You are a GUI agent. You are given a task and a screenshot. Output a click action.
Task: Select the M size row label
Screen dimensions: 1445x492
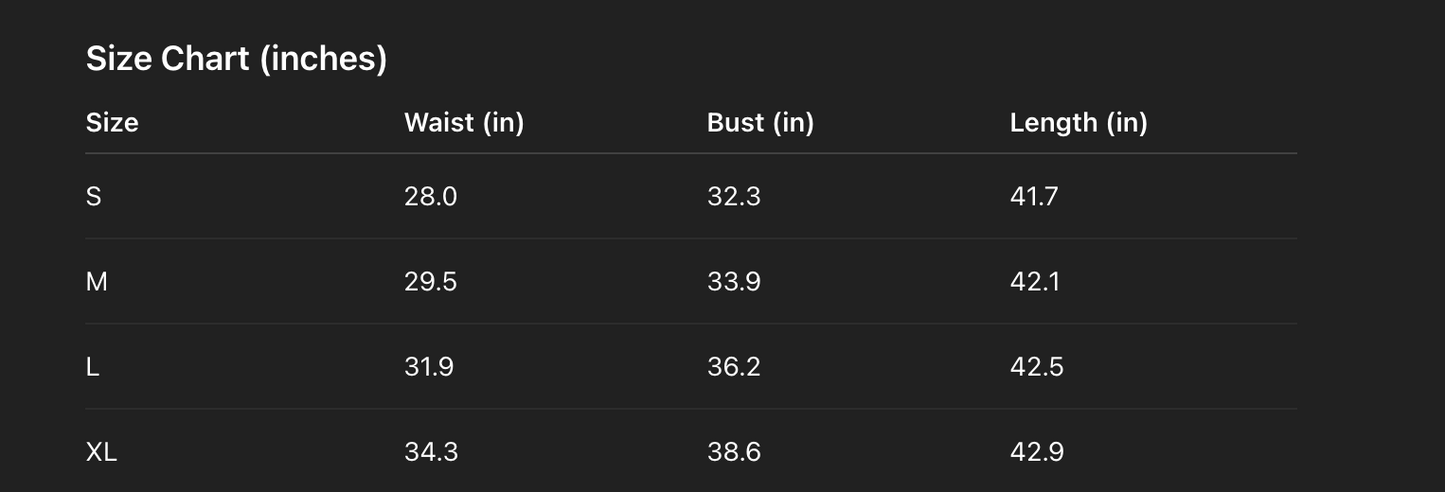pos(97,282)
